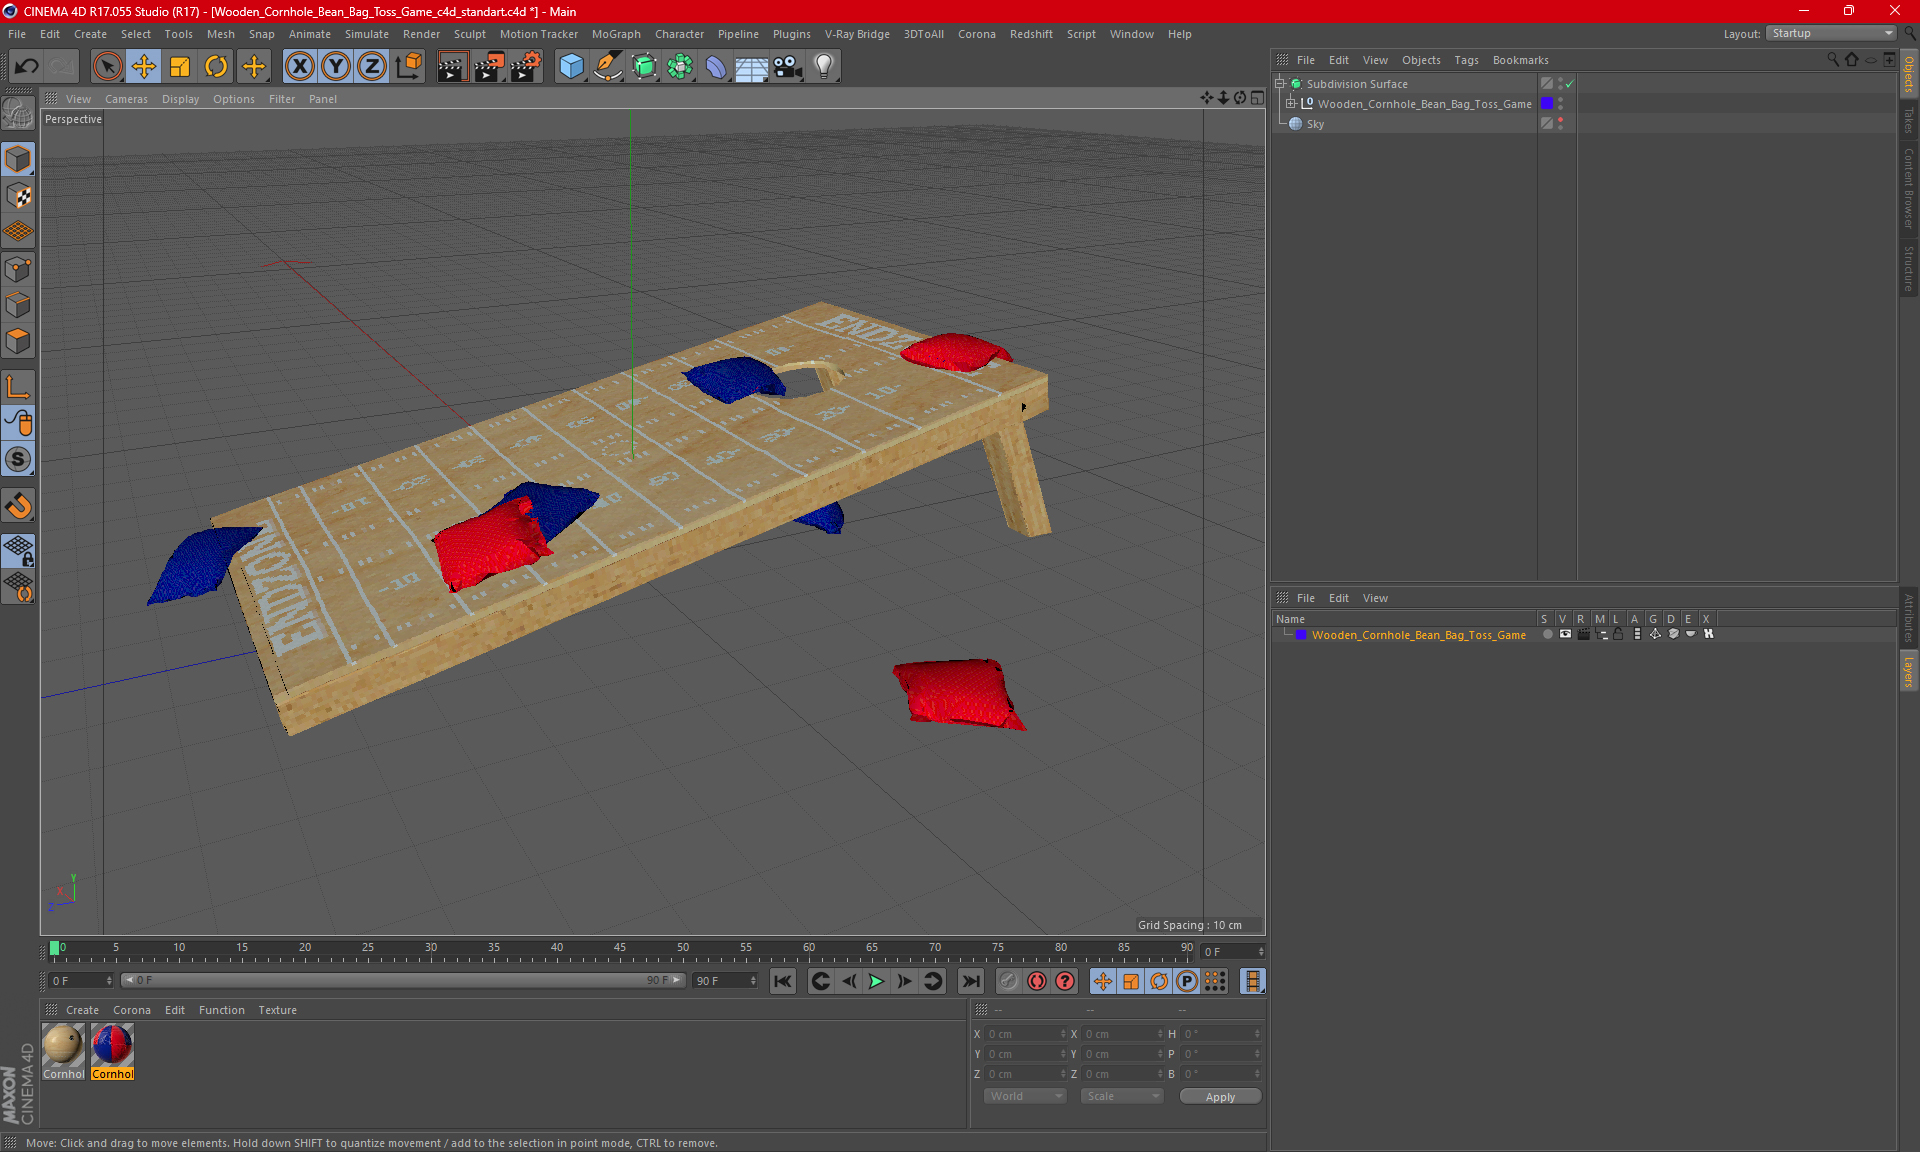The width and height of the screenshot is (1920, 1152).
Task: Switch to Attributes side tab
Action: click(x=1908, y=617)
